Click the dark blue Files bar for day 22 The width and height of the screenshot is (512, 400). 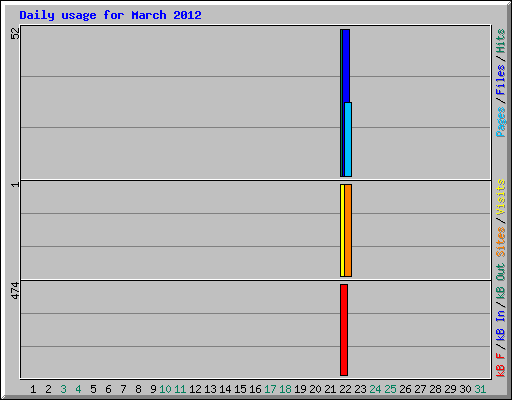346,66
